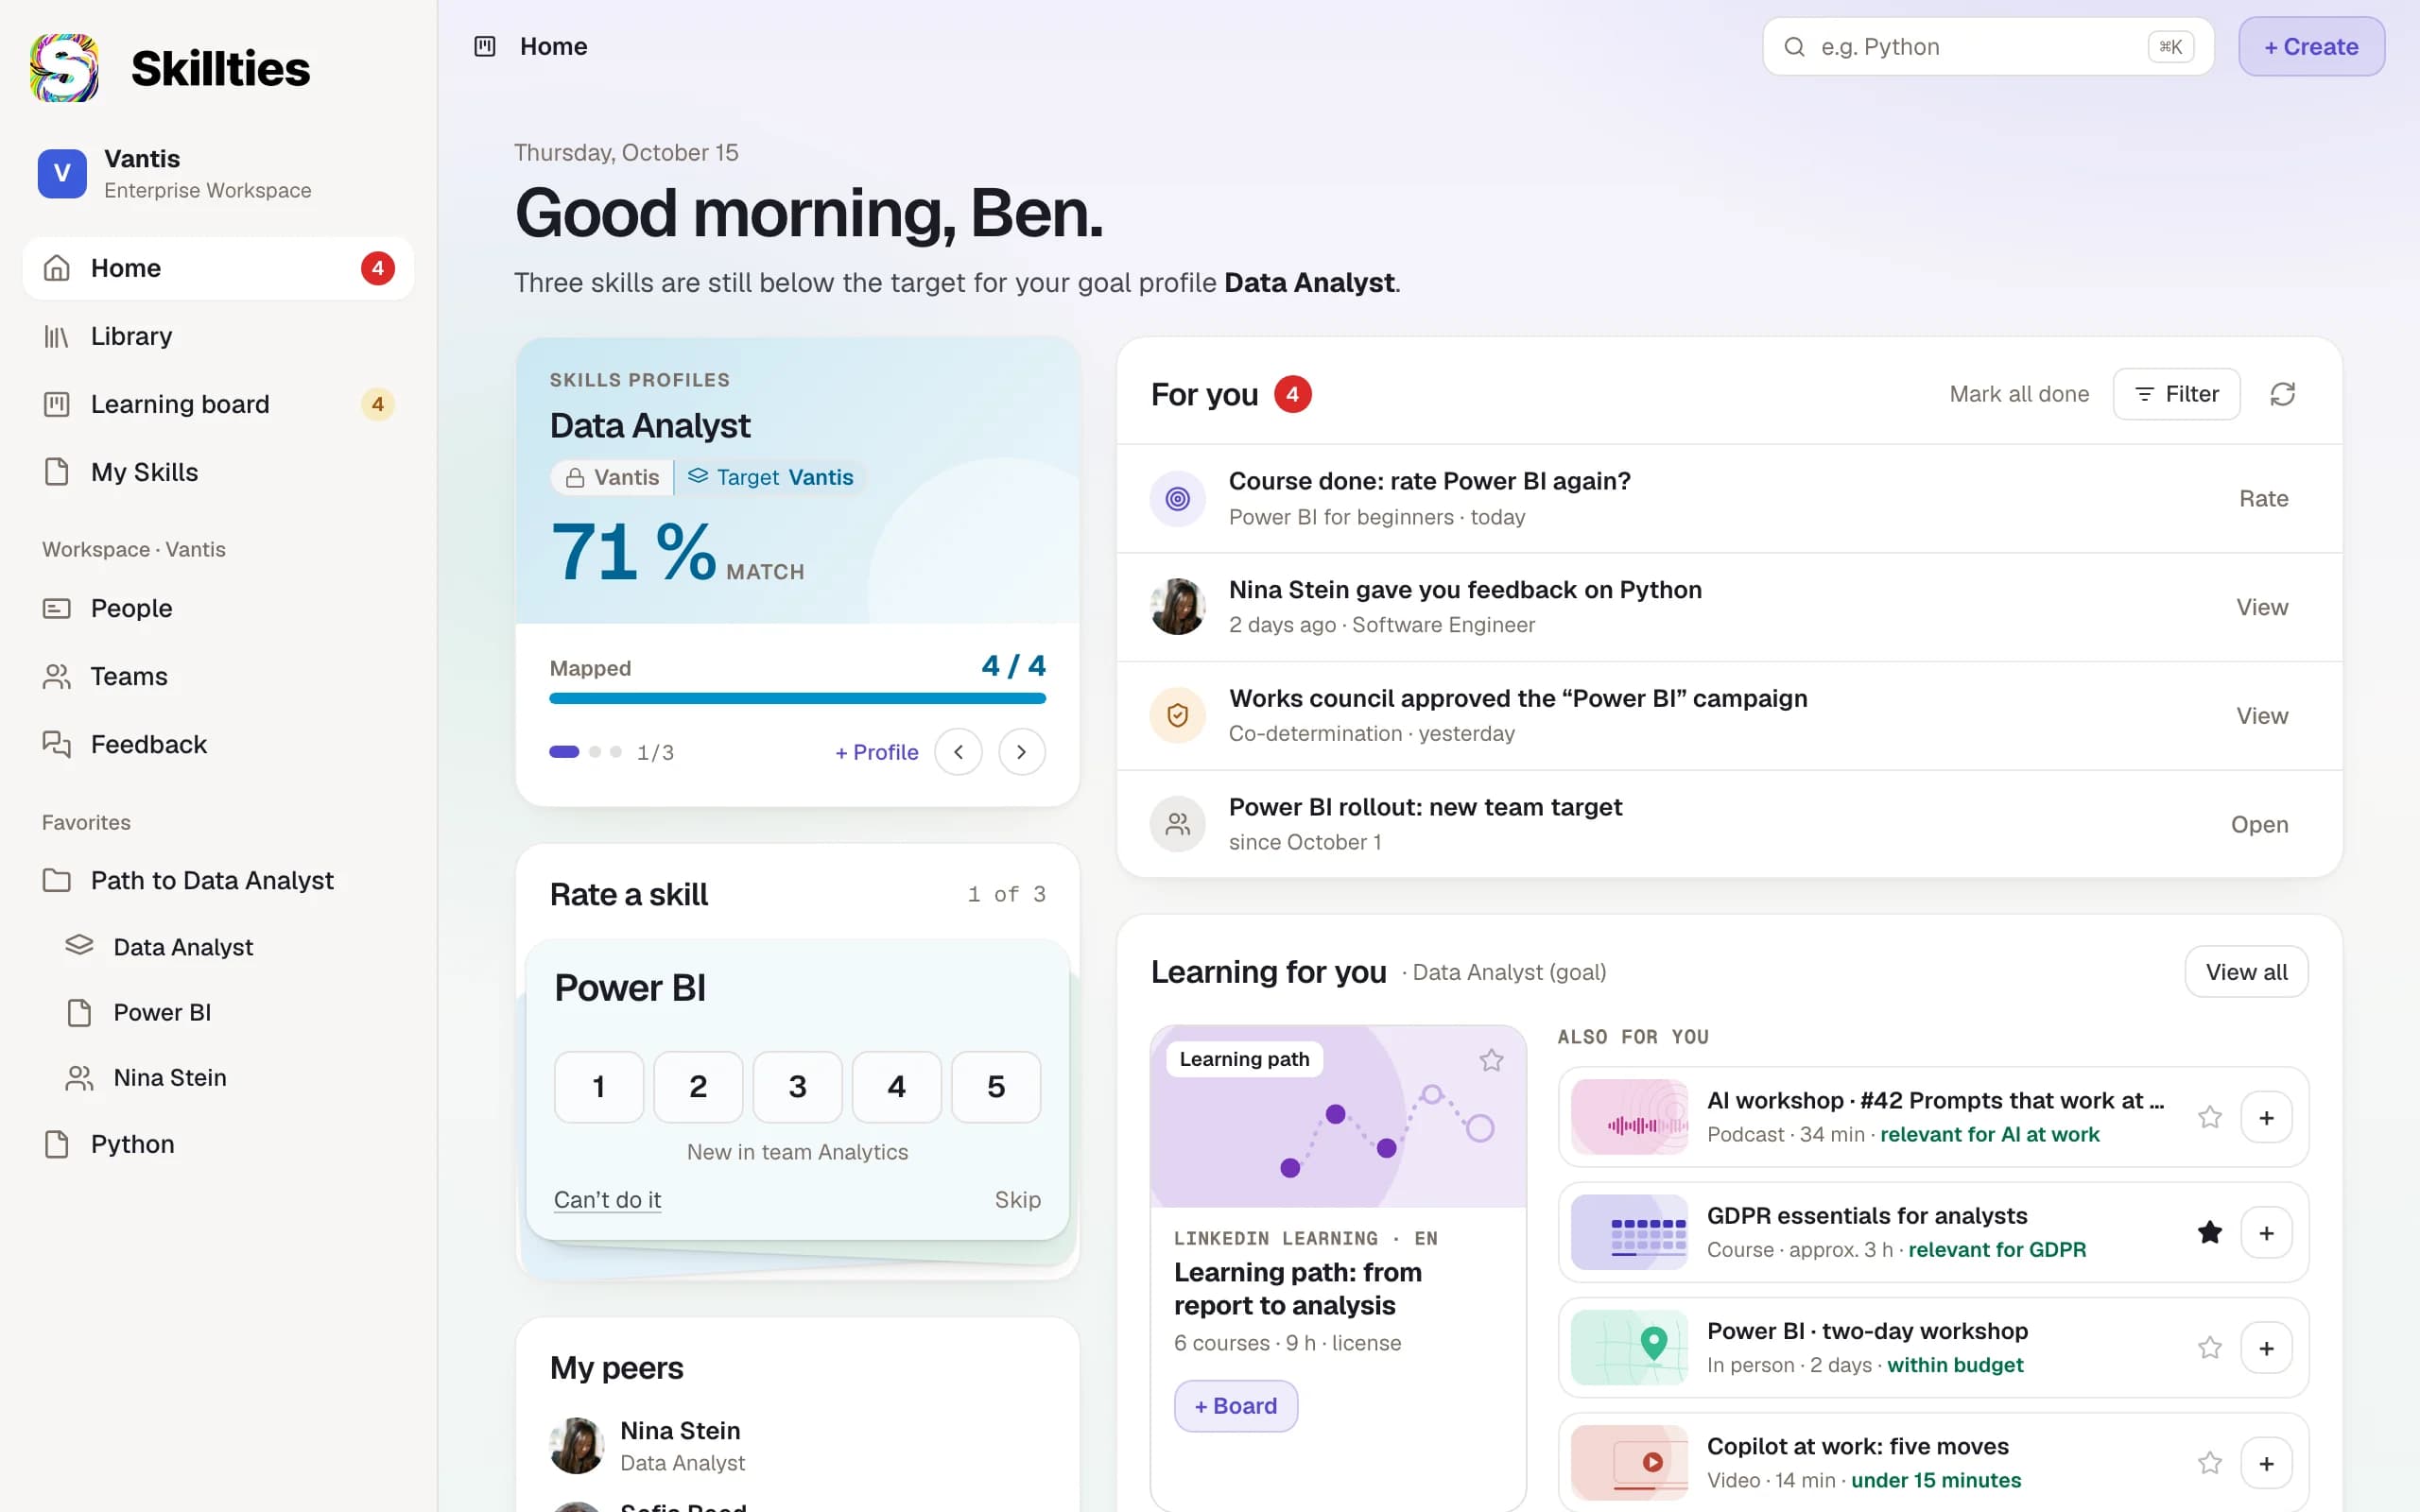
Task: Open the Vantis workspace switcher
Action: (x=218, y=174)
